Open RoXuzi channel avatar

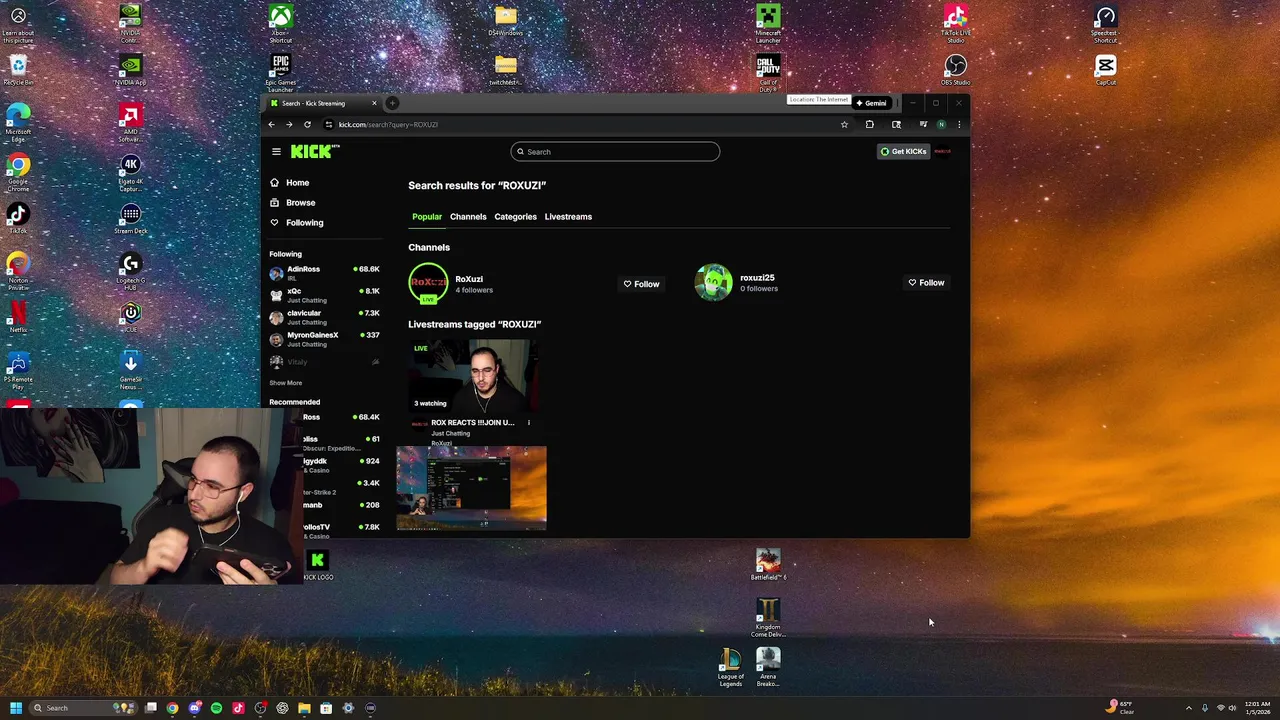[428, 283]
